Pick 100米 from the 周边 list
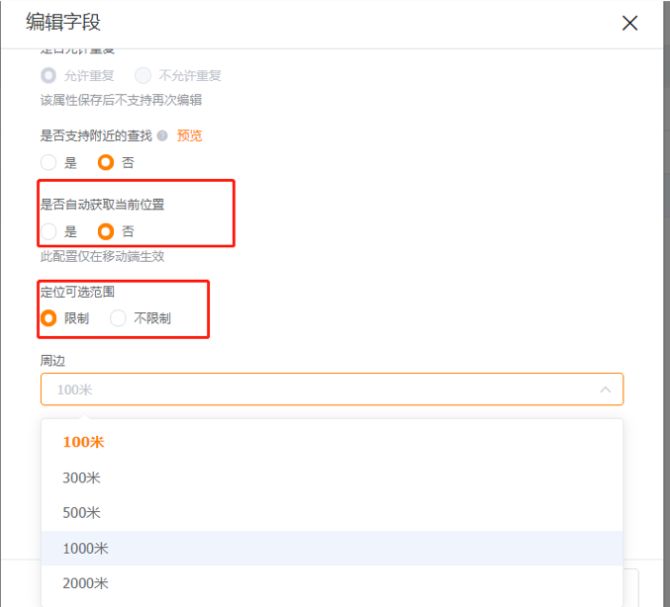This screenshot has height=607, width=670. [x=83, y=442]
